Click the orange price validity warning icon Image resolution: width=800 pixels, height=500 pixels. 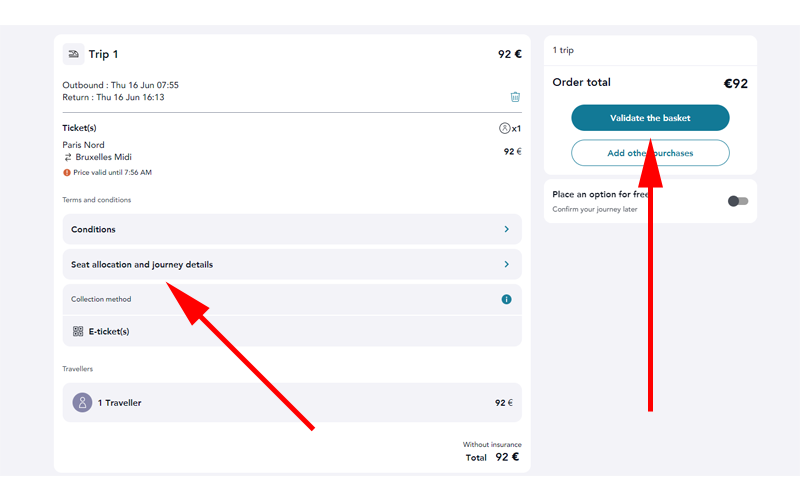pyautogui.click(x=67, y=172)
